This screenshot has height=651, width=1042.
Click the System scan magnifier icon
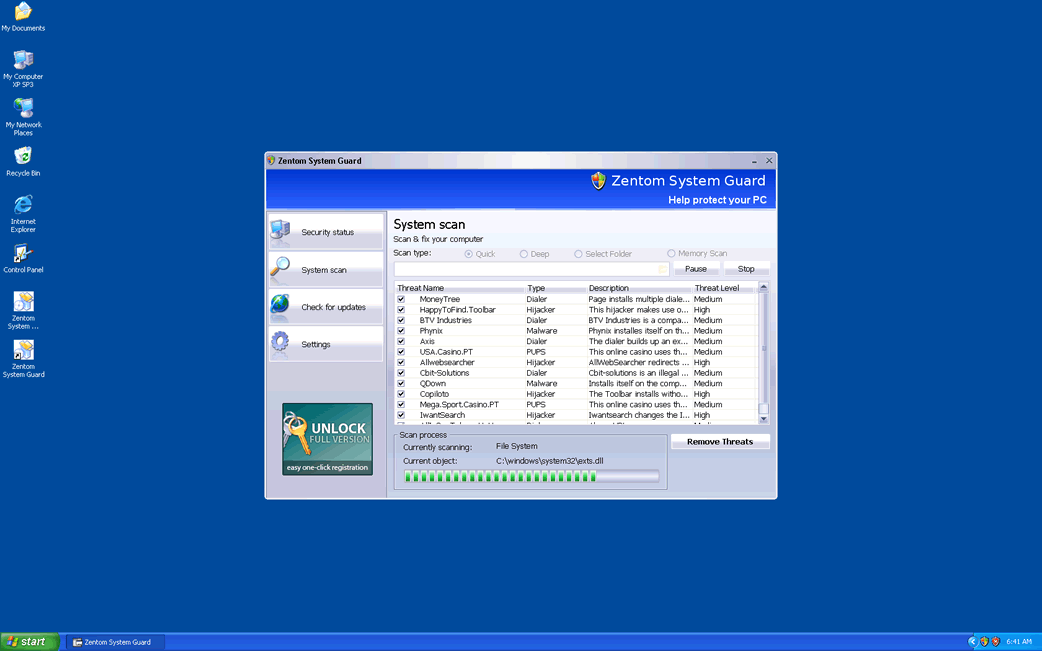[281, 268]
